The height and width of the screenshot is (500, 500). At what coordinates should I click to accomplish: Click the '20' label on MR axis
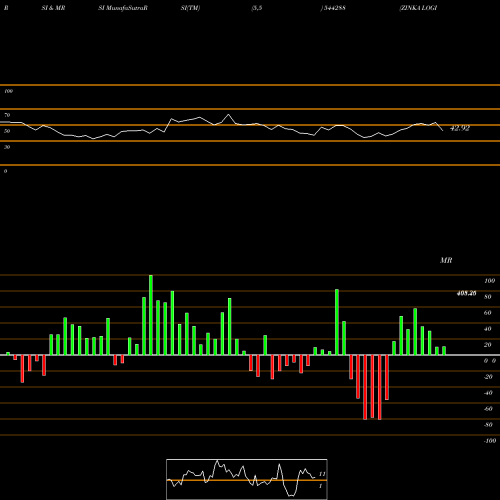tap(488, 345)
